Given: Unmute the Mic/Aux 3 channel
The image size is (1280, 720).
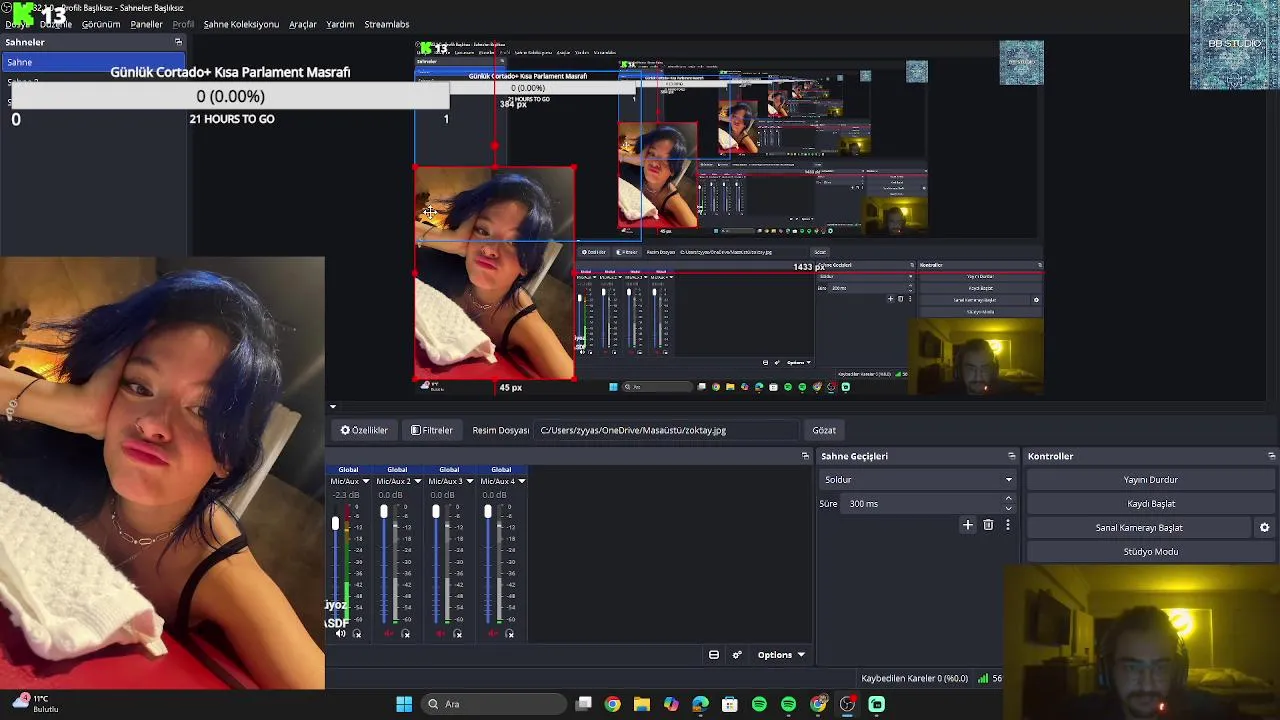Looking at the screenshot, I should 441,634.
